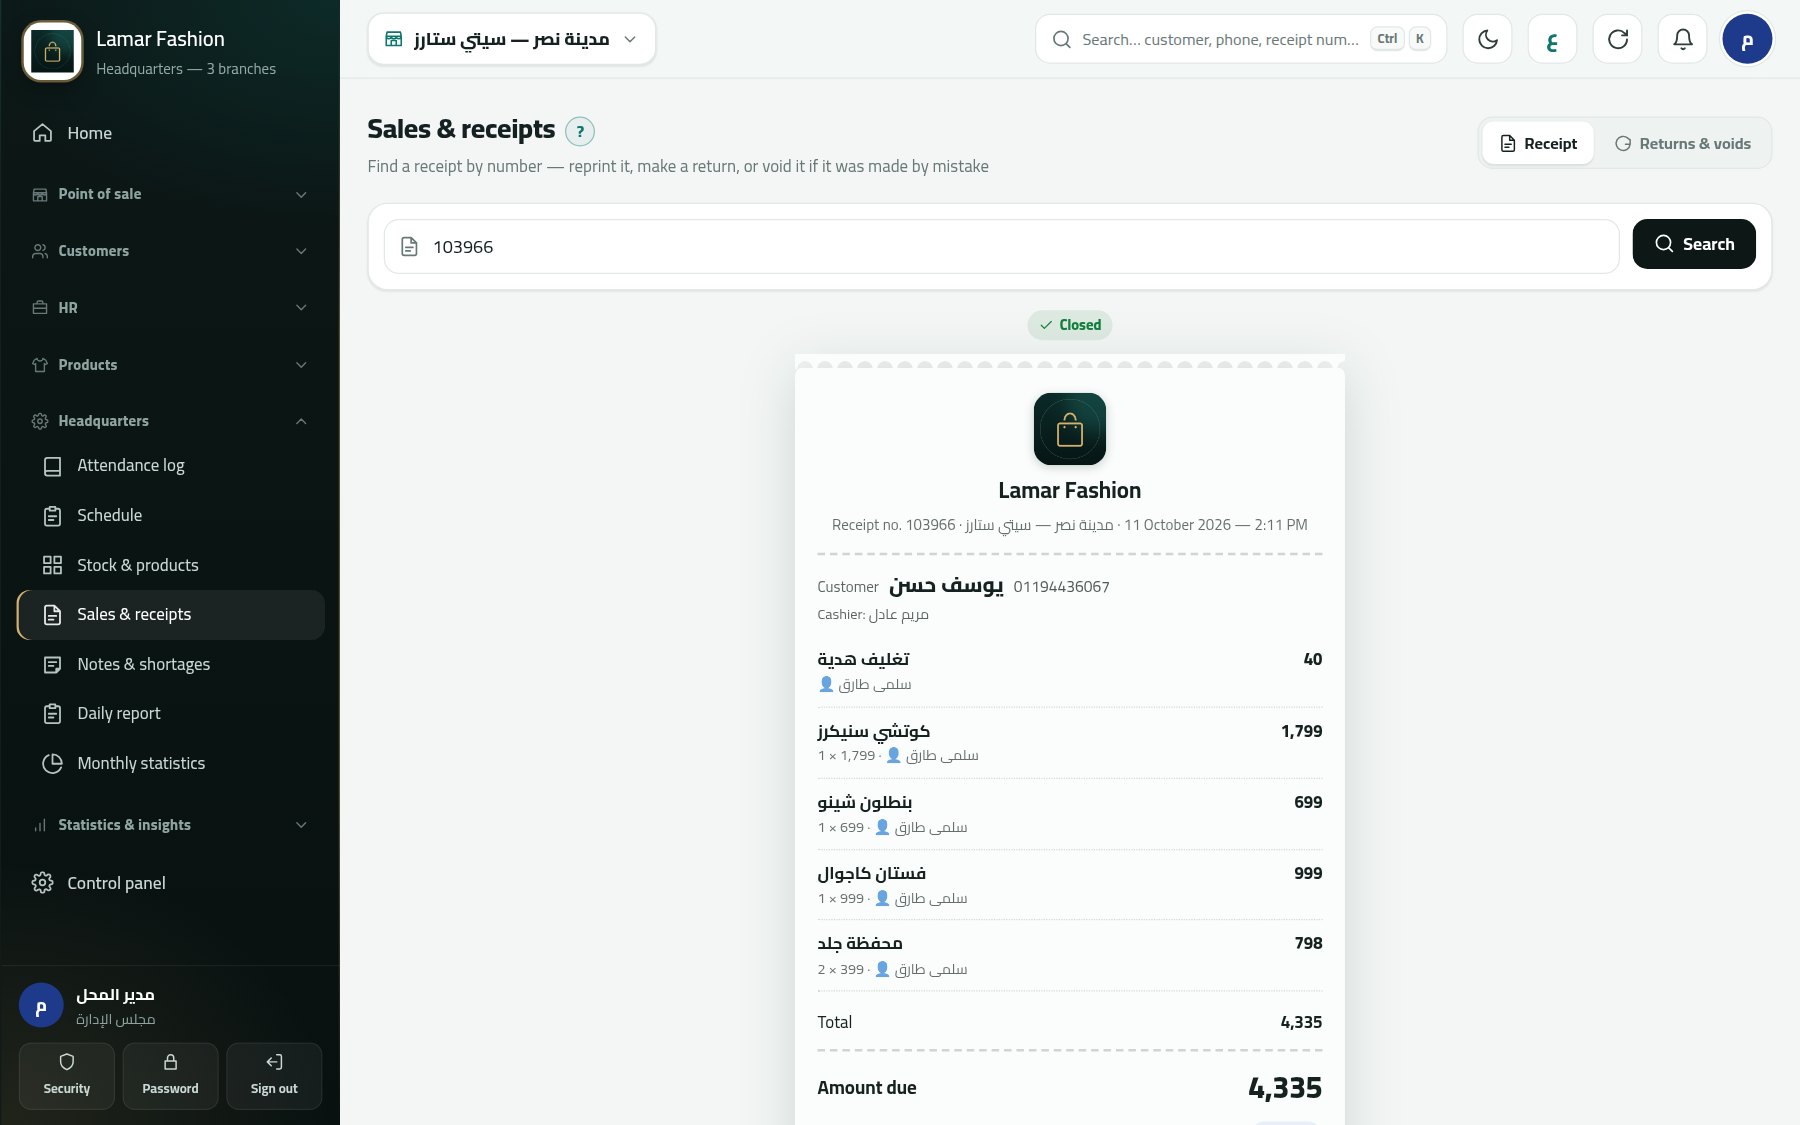Click sidebar user profile avatar
This screenshot has width=1800, height=1125.
click(41, 1006)
